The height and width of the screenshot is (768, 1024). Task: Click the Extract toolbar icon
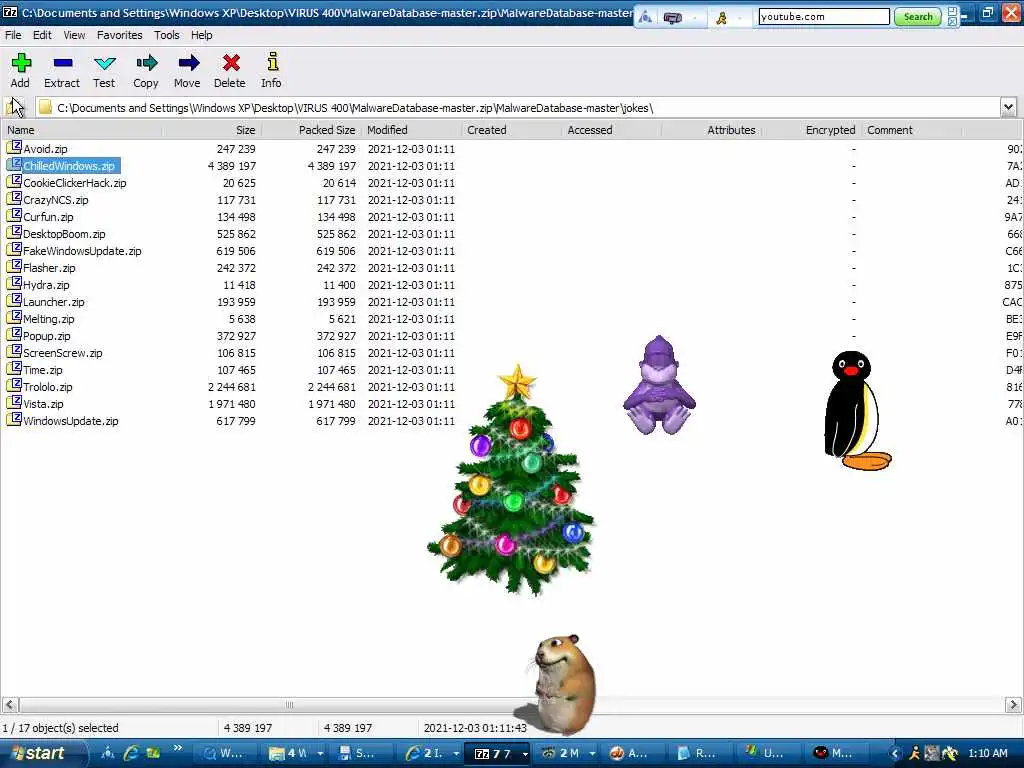pyautogui.click(x=63, y=63)
